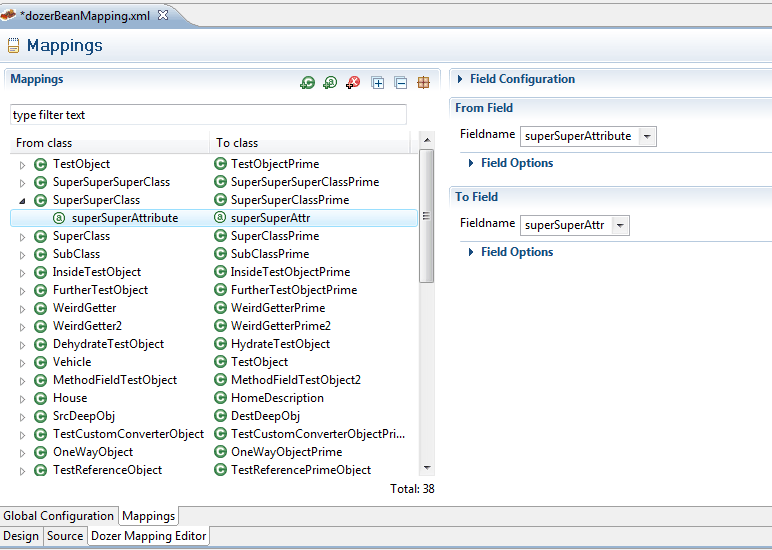Viewport: 772px width, 550px height.
Task: Click the InsideTestObjectPrime destination class
Action: (x=290, y=272)
